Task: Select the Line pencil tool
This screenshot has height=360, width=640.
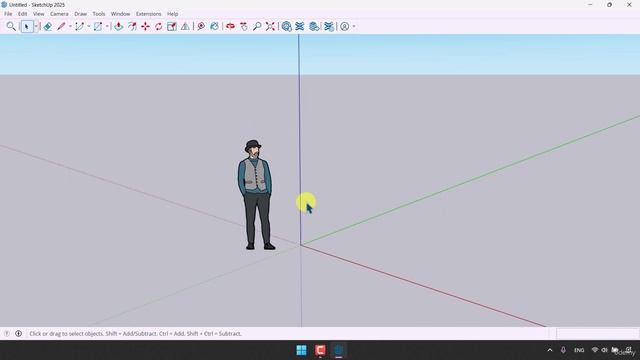Action: click(61, 27)
